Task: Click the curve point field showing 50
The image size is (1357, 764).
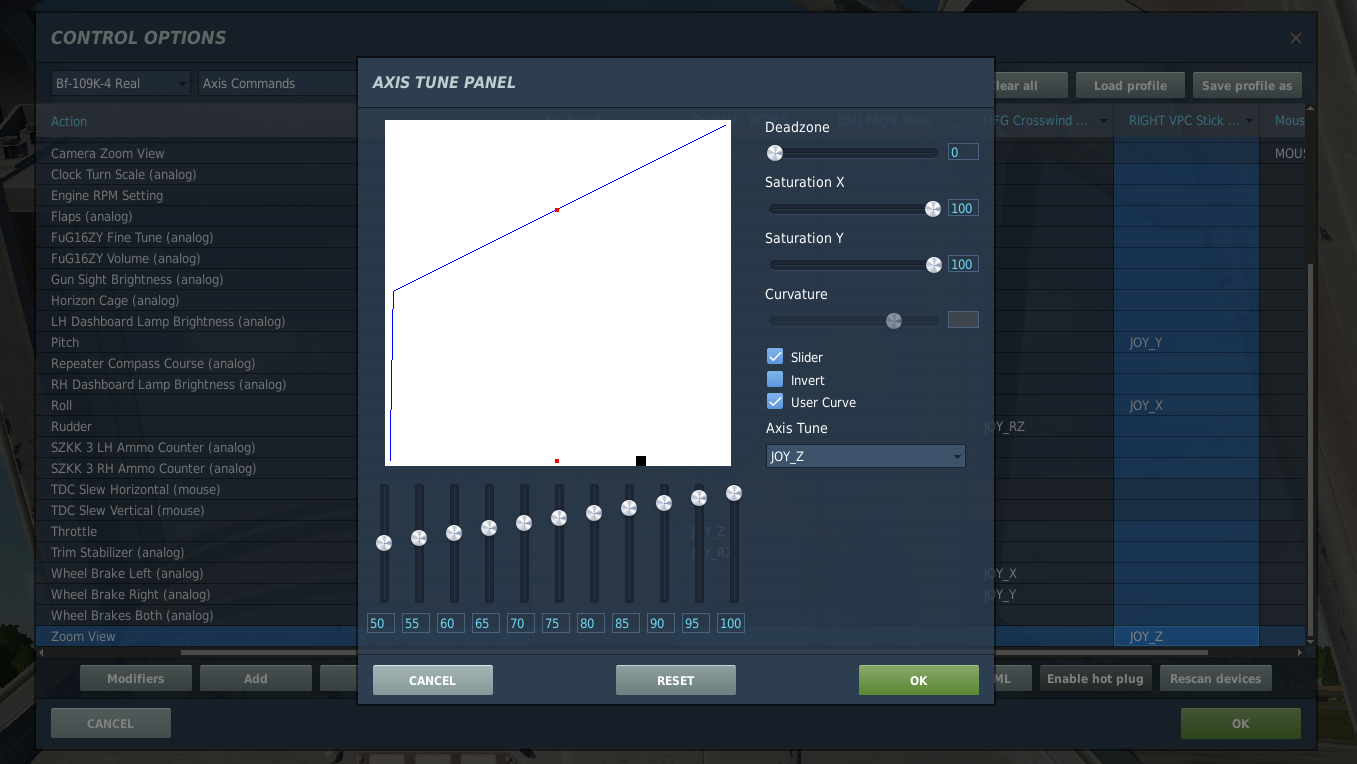Action: point(381,623)
